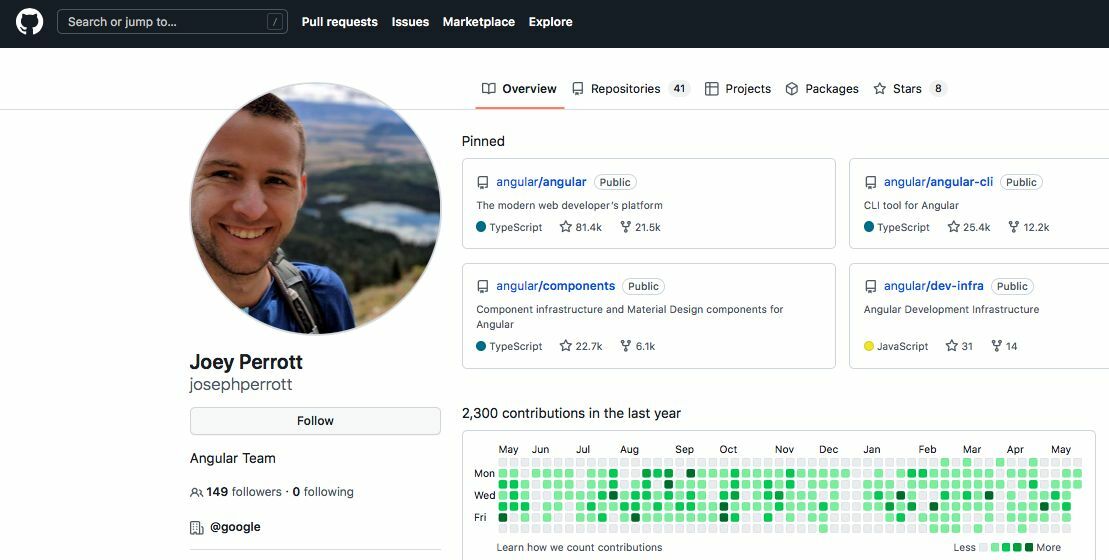Click the Public badge on angular/angular card
This screenshot has width=1109, height=560.
click(615, 182)
